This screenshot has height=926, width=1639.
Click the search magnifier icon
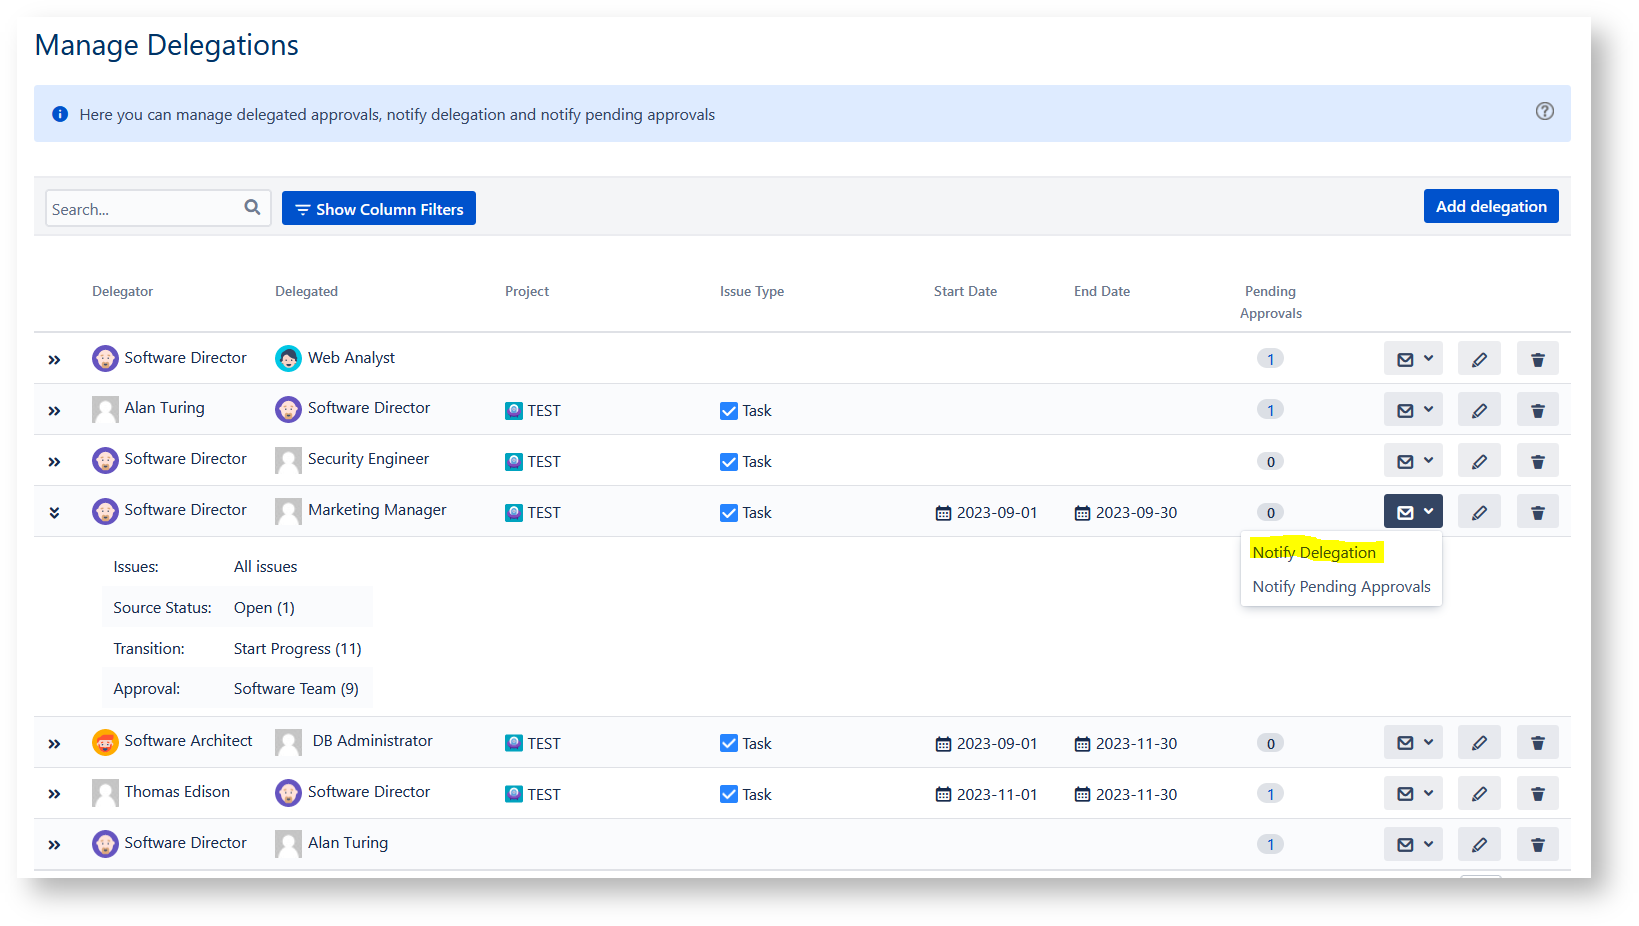[x=252, y=207]
